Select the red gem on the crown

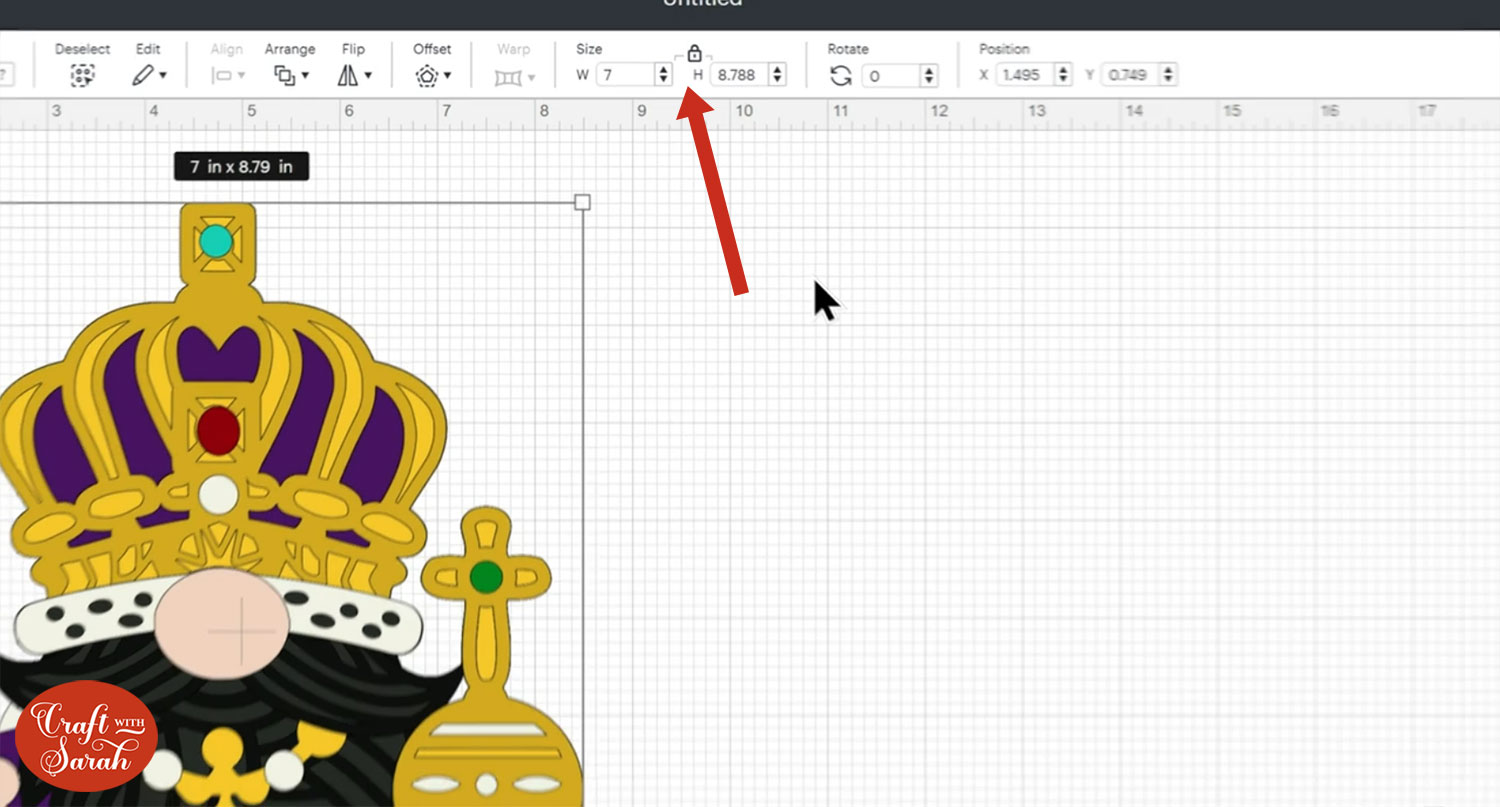pos(218,430)
